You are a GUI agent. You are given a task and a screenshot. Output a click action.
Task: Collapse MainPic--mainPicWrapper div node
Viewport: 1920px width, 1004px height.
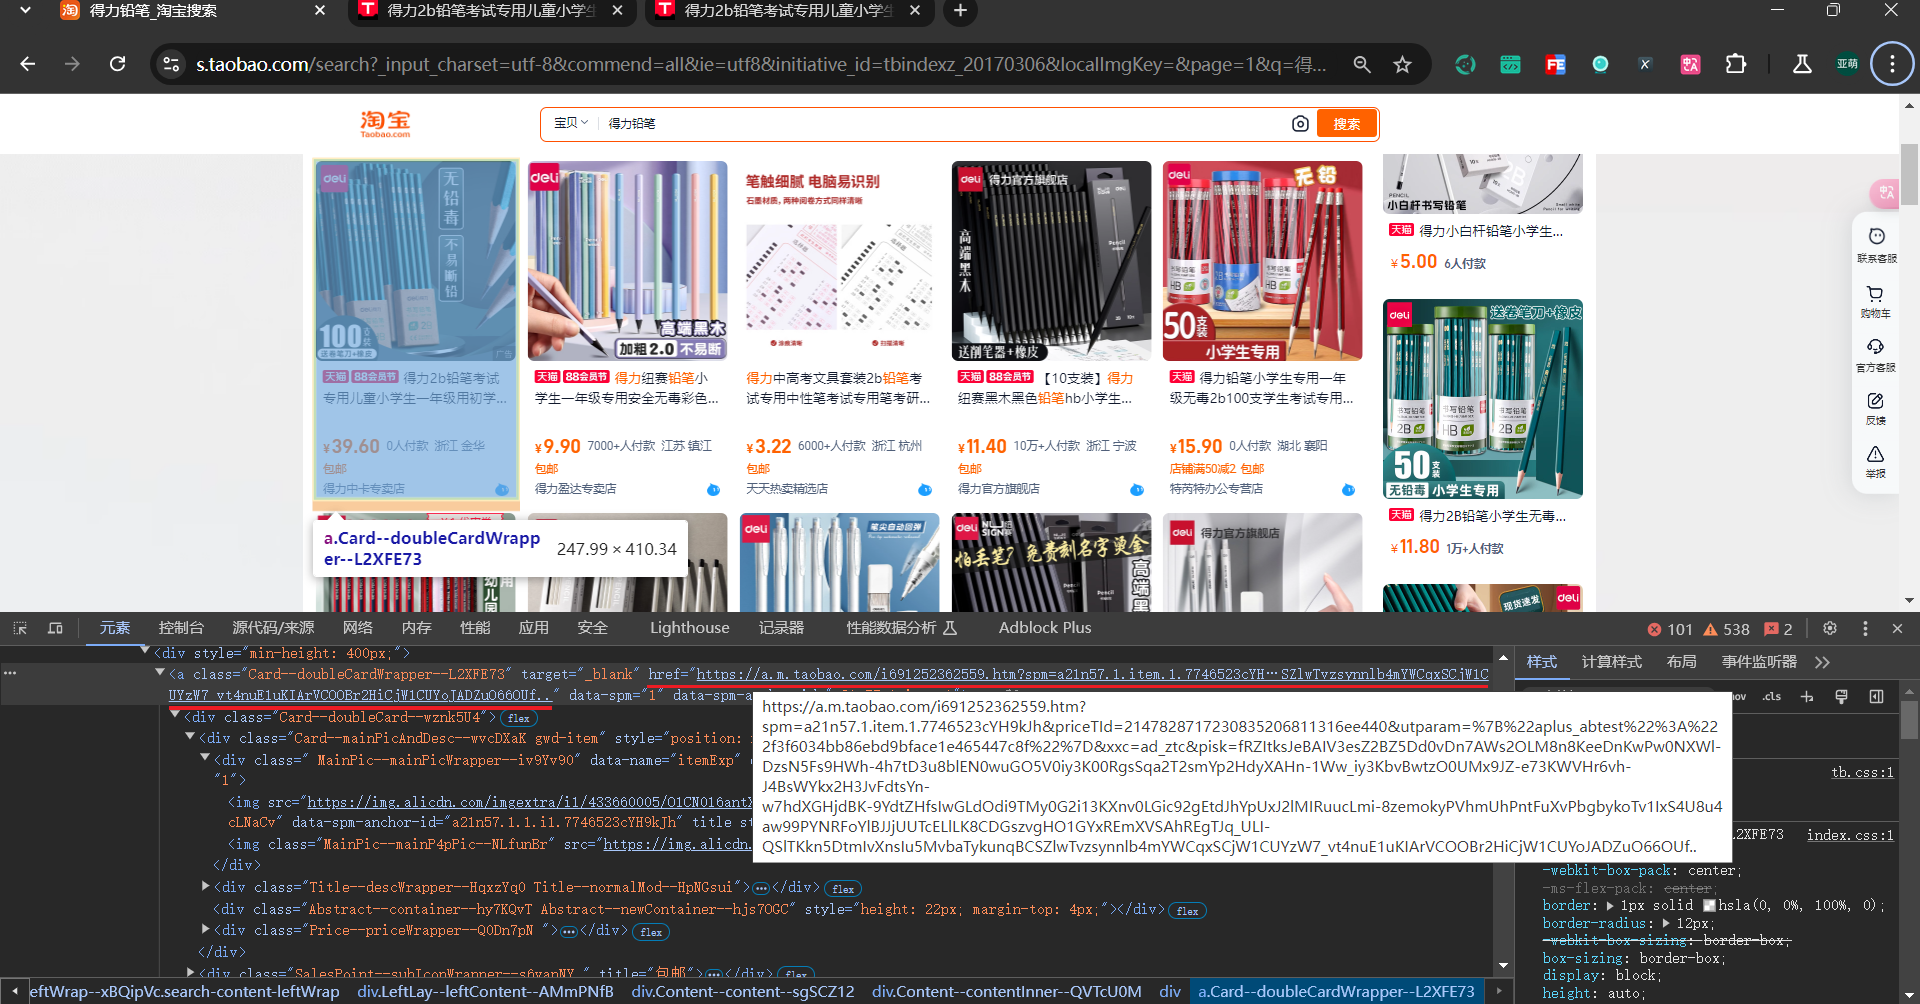[205, 759]
